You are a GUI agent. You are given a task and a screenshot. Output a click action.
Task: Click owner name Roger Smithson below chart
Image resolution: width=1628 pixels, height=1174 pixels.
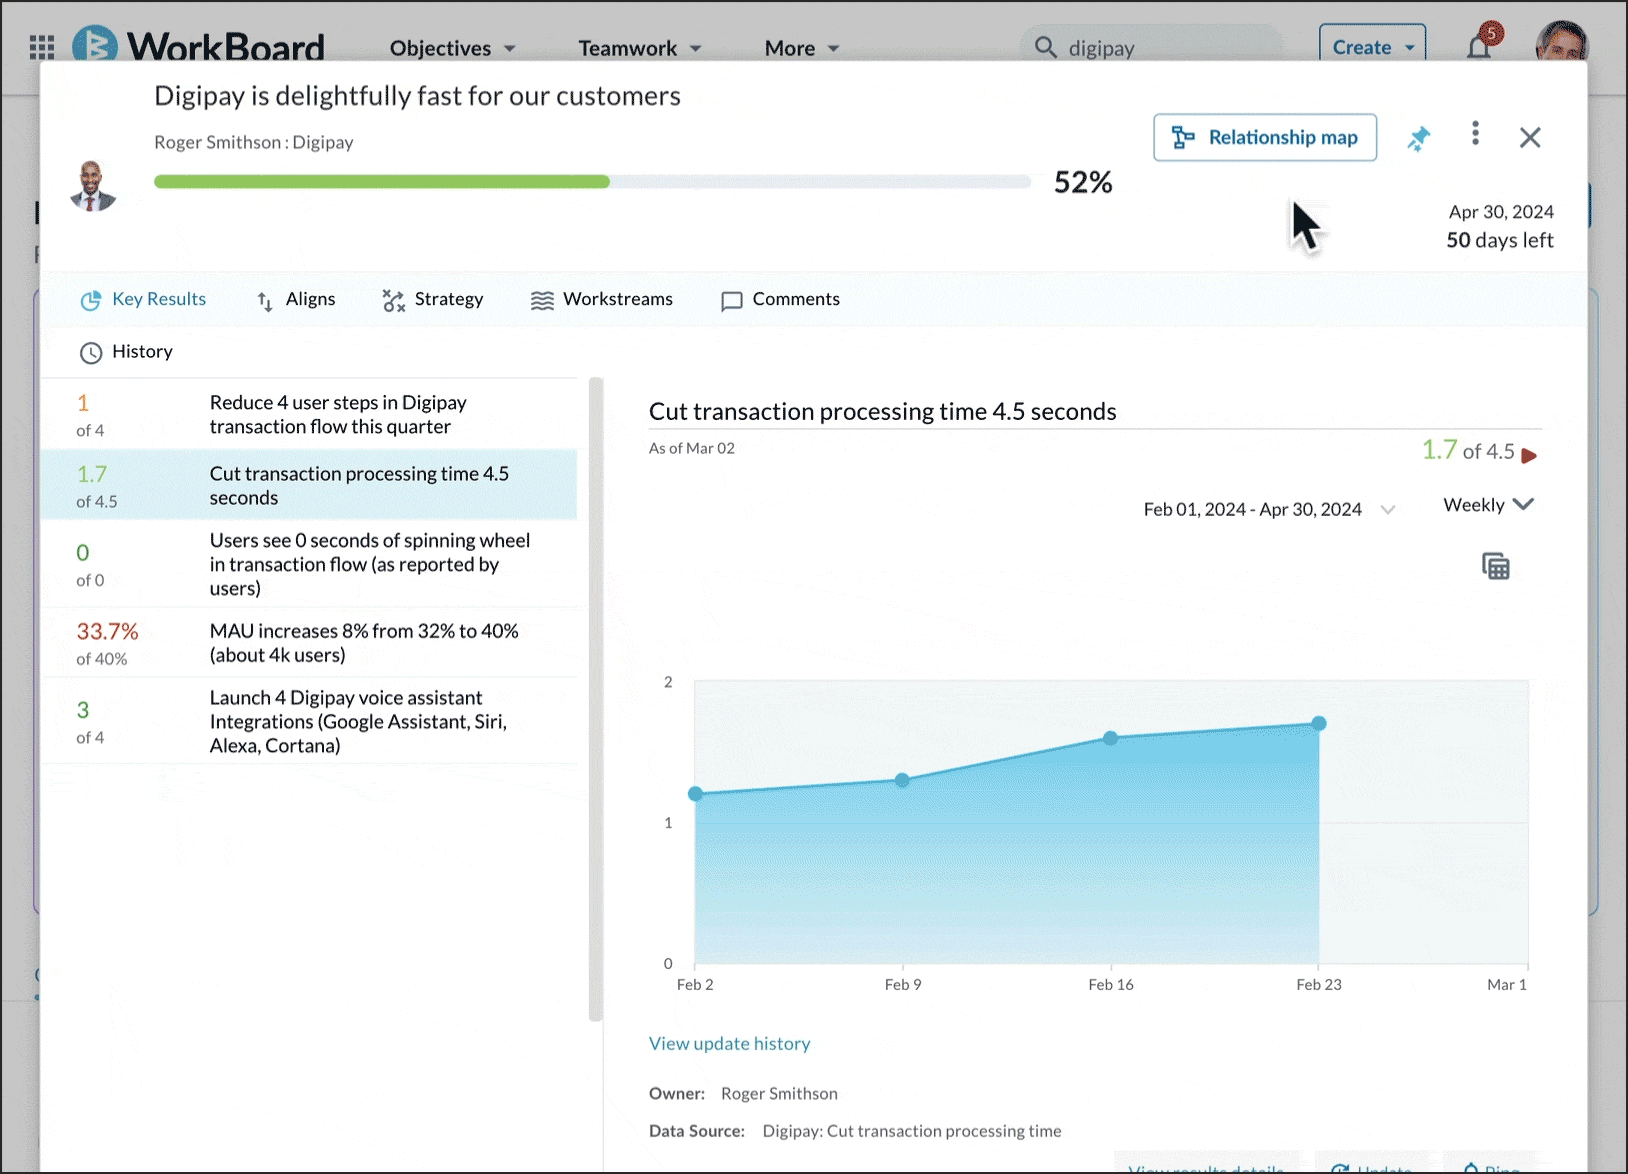779,1093
